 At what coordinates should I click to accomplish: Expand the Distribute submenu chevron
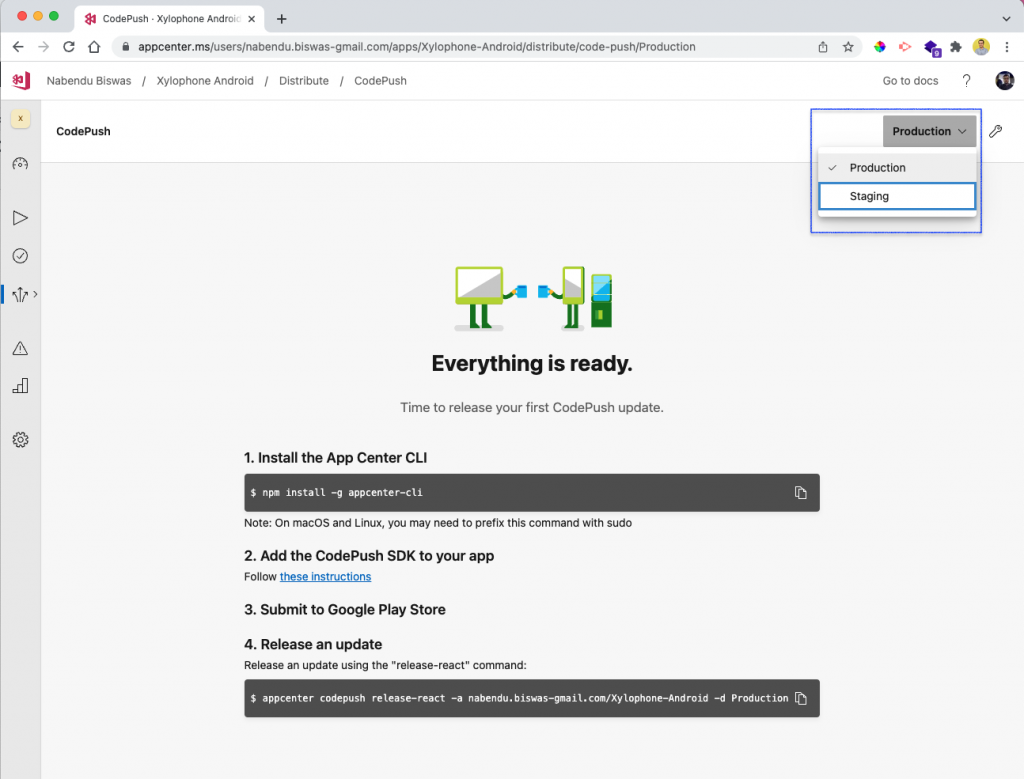pos(35,294)
